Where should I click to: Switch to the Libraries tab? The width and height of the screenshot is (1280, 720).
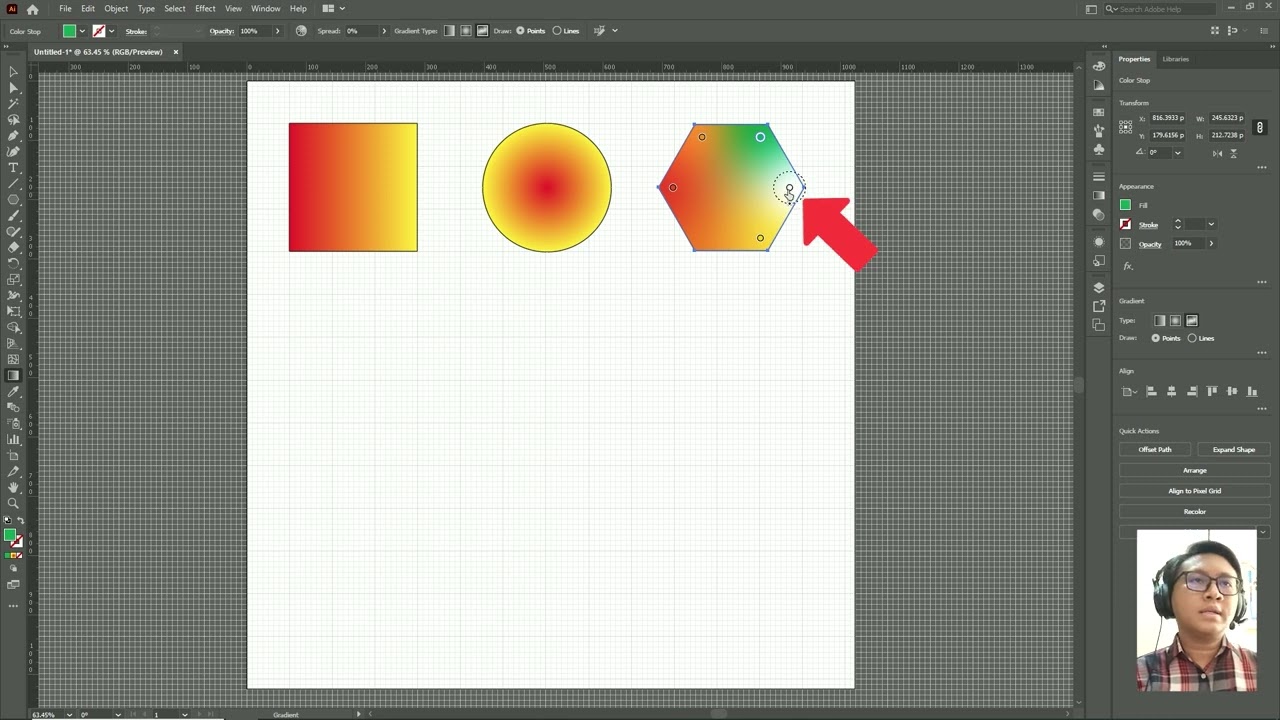point(1176,59)
